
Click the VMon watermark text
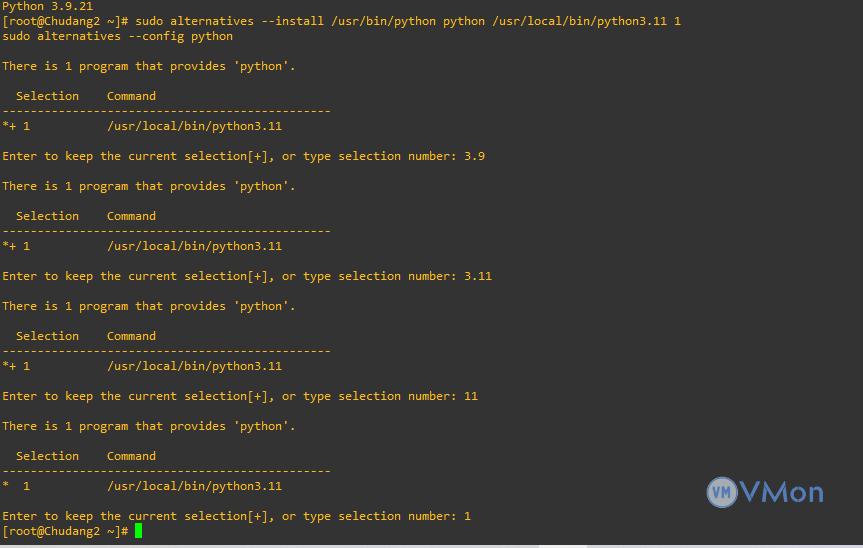781,492
